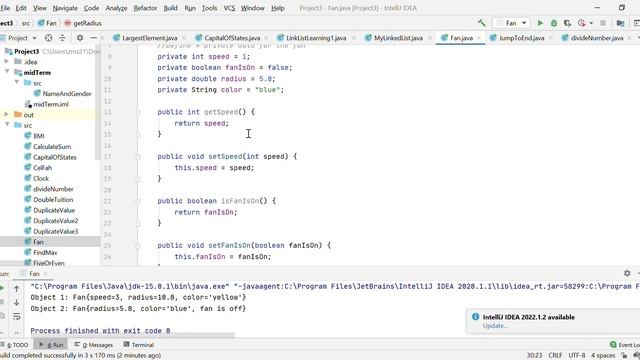The width and height of the screenshot is (640, 360).
Task: Open the VCS menu
Action: (229, 8)
